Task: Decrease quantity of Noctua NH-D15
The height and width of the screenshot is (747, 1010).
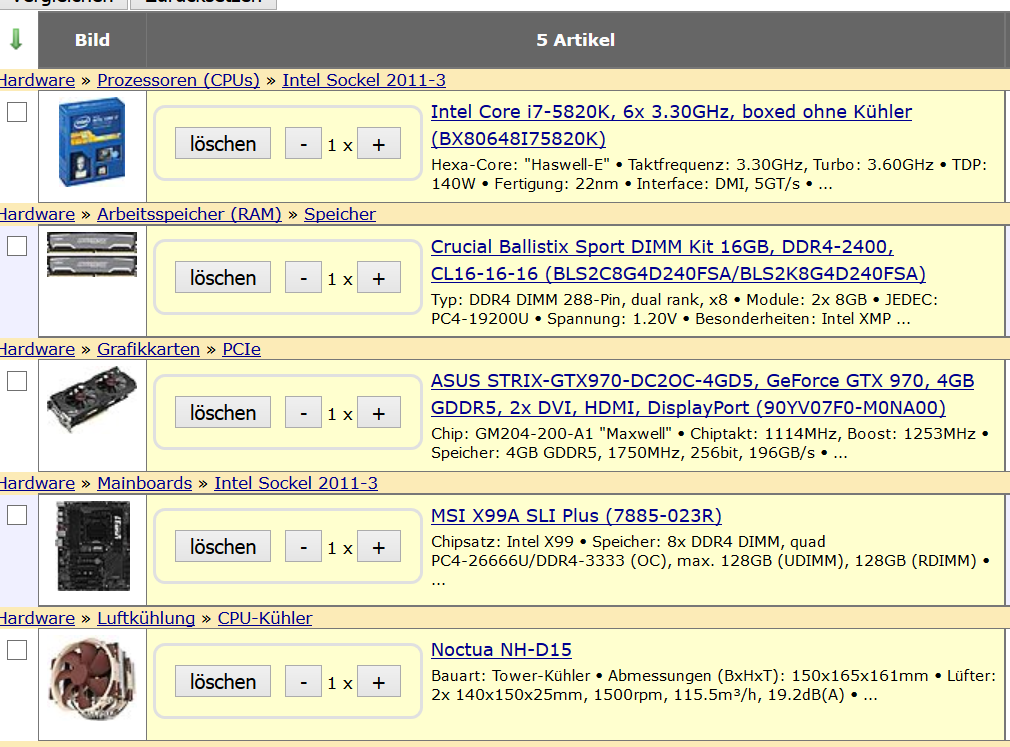Action: [303, 682]
